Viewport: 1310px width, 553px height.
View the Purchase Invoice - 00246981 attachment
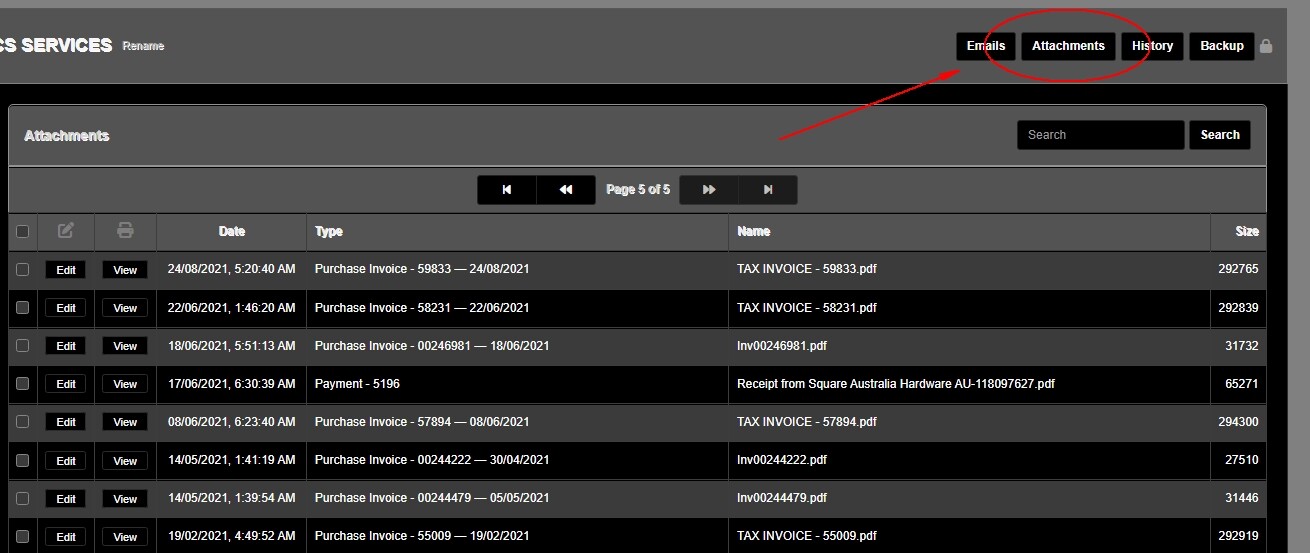click(x=125, y=346)
